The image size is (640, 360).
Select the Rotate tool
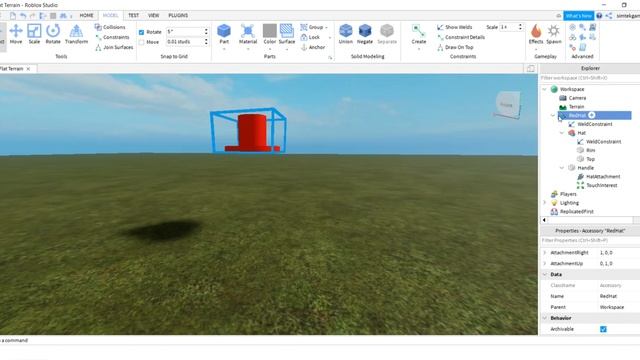pos(53,34)
